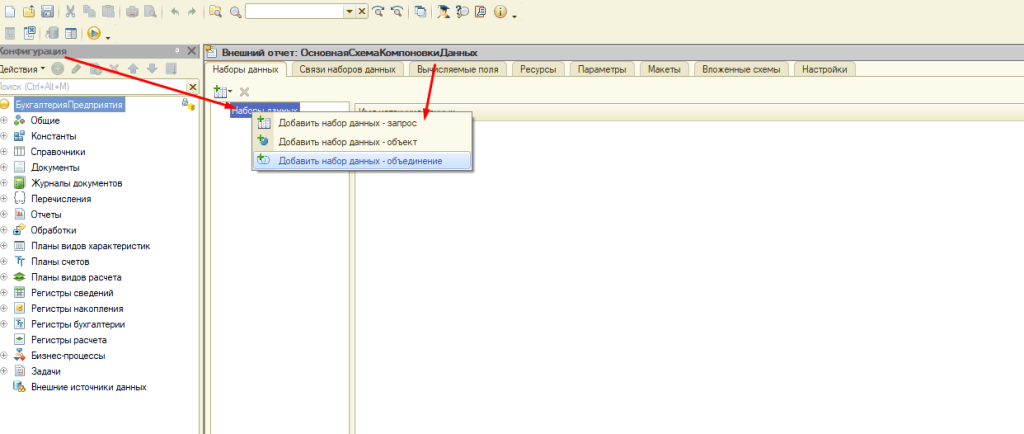The width and height of the screenshot is (1024, 434).
Task: Open the Syntax Assistant help icon
Action: tap(461, 12)
